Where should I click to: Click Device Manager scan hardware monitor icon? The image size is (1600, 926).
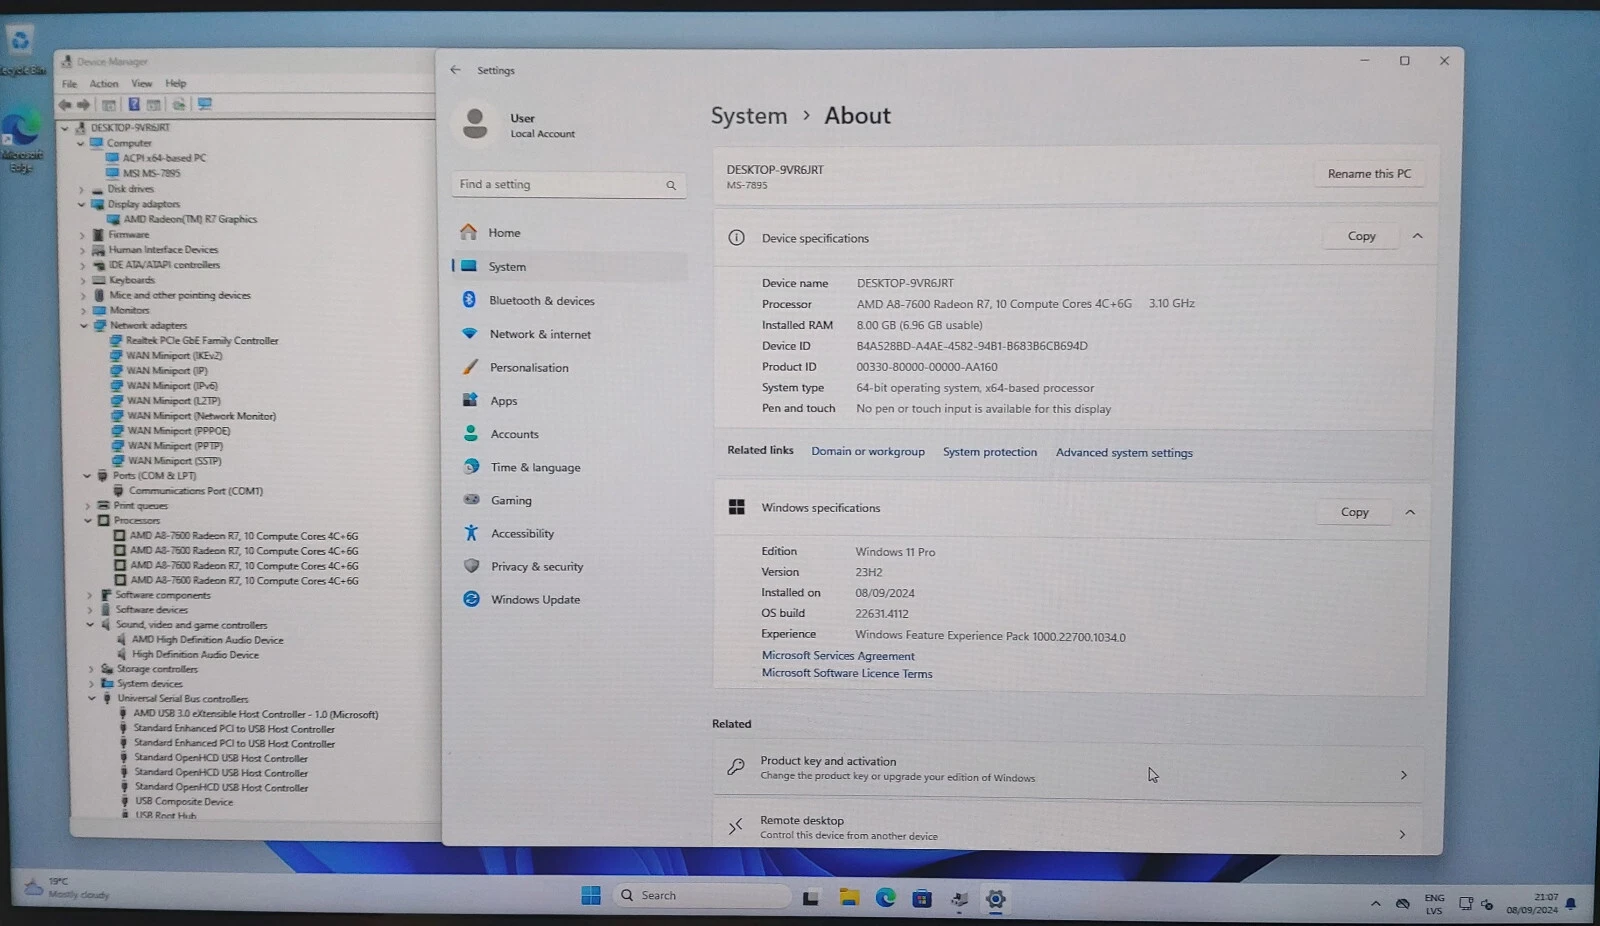click(205, 104)
